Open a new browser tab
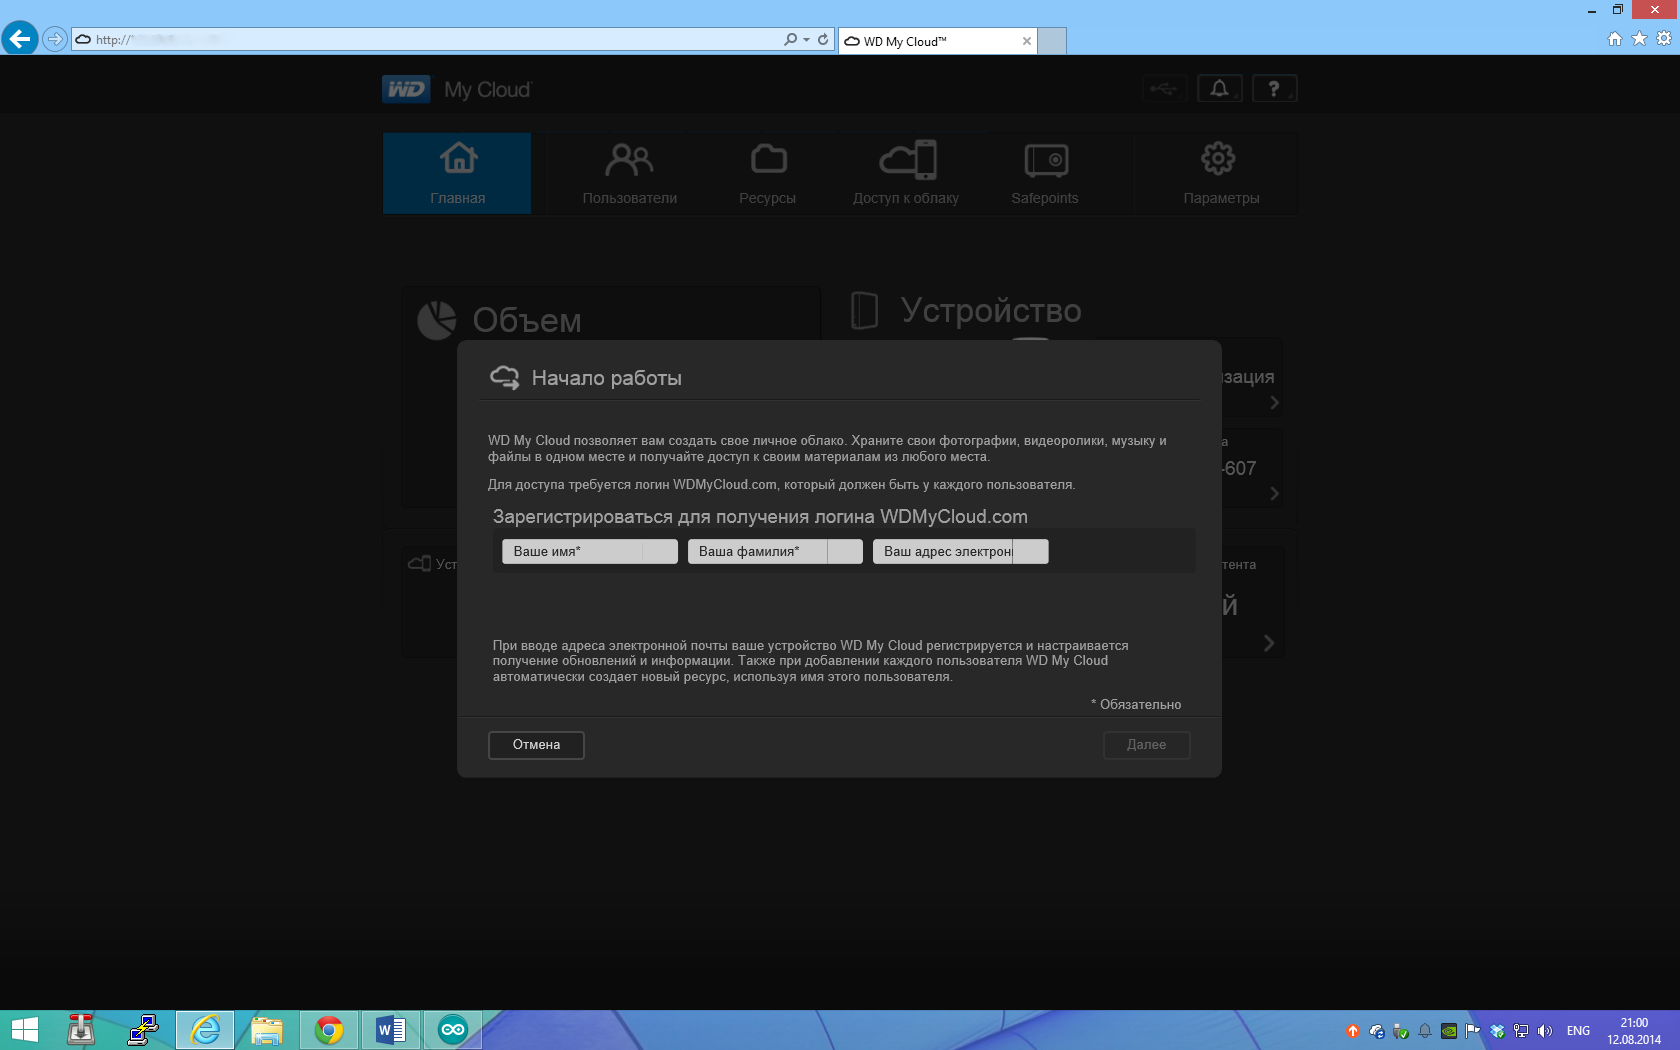Image resolution: width=1680 pixels, height=1050 pixels. tap(1052, 41)
